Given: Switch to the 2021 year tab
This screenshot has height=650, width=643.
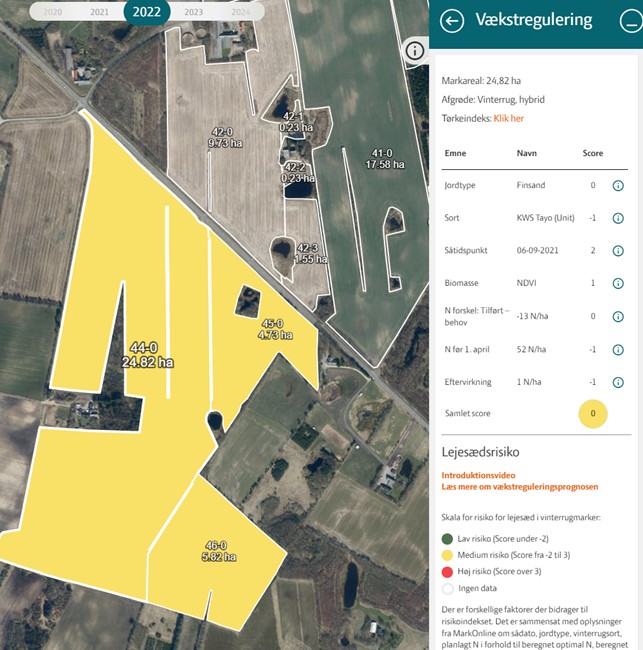Looking at the screenshot, I should point(100,12).
